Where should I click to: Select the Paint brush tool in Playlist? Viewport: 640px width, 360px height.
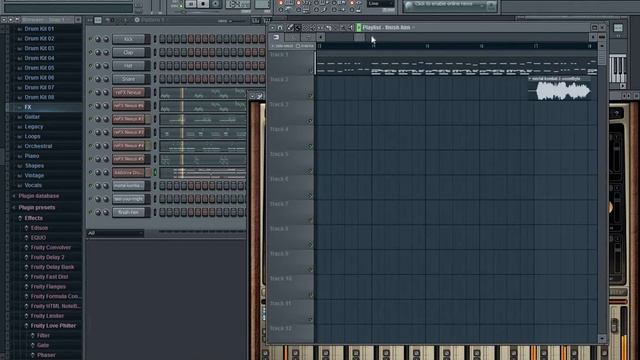[x=298, y=27]
